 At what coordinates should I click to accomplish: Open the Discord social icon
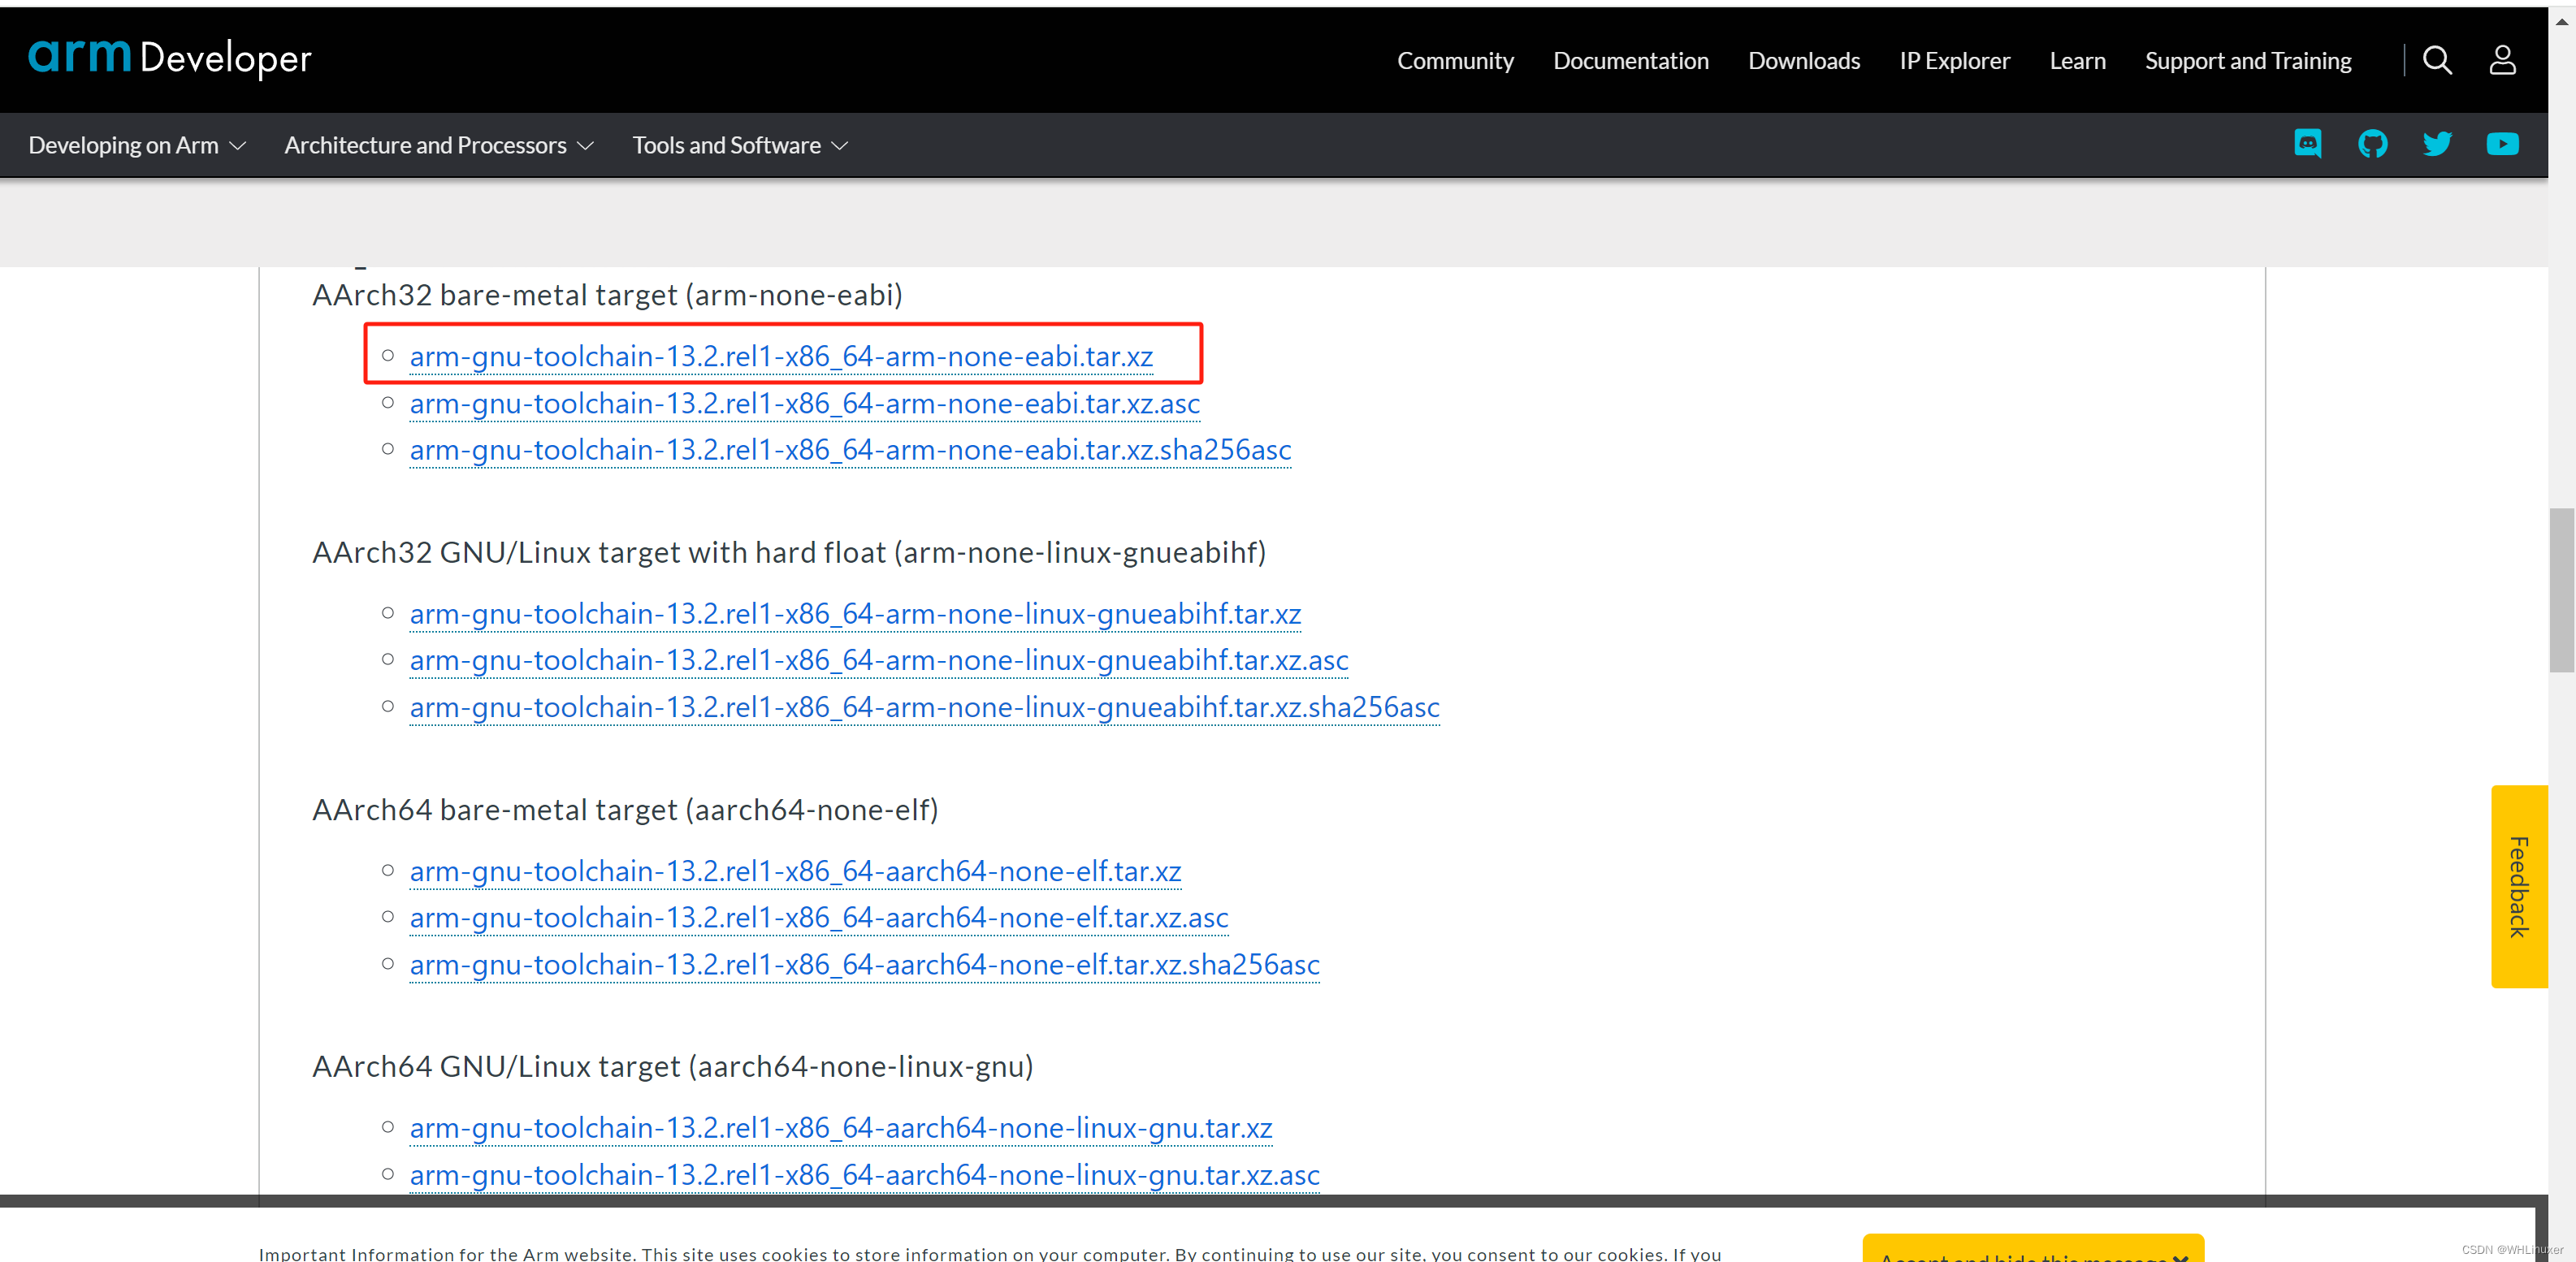[2307, 144]
